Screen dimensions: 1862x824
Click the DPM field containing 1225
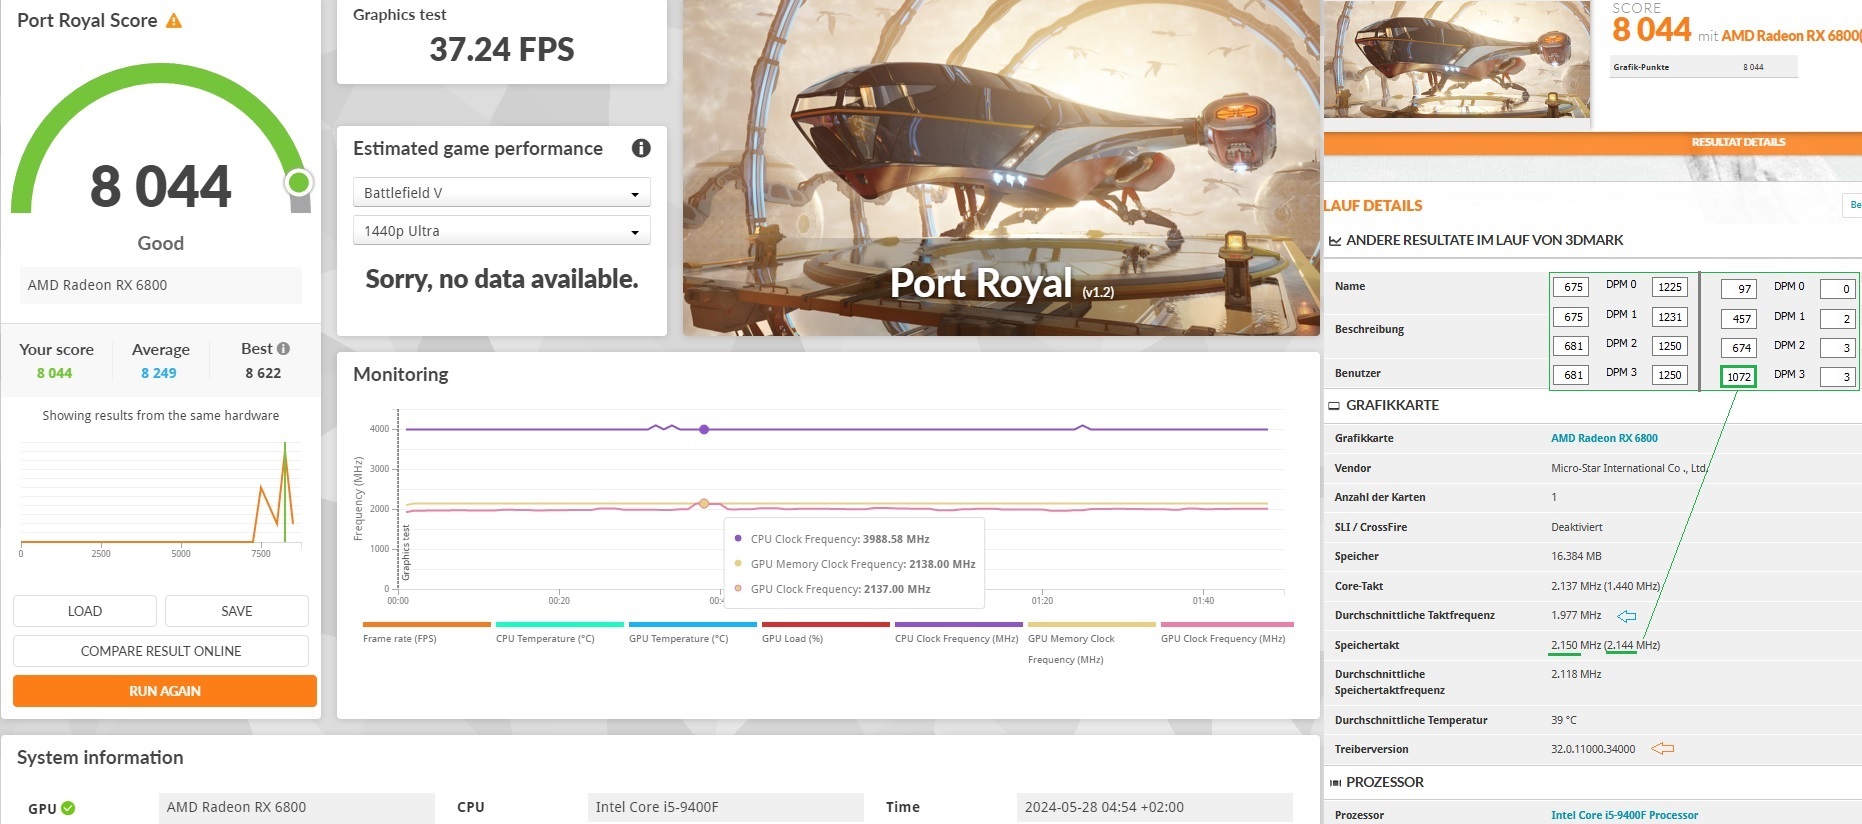click(1669, 287)
